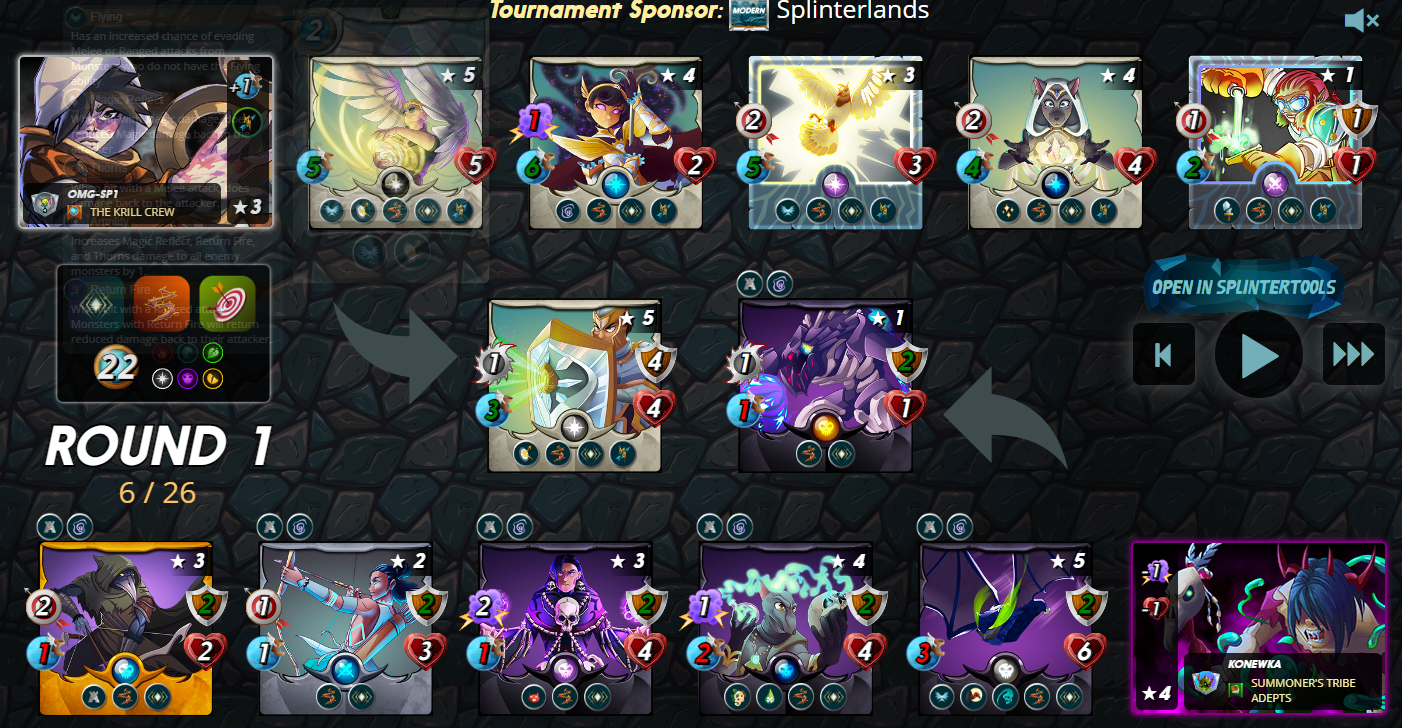Open The Krill Crew guild link
The image size is (1402, 728).
click(x=133, y=212)
